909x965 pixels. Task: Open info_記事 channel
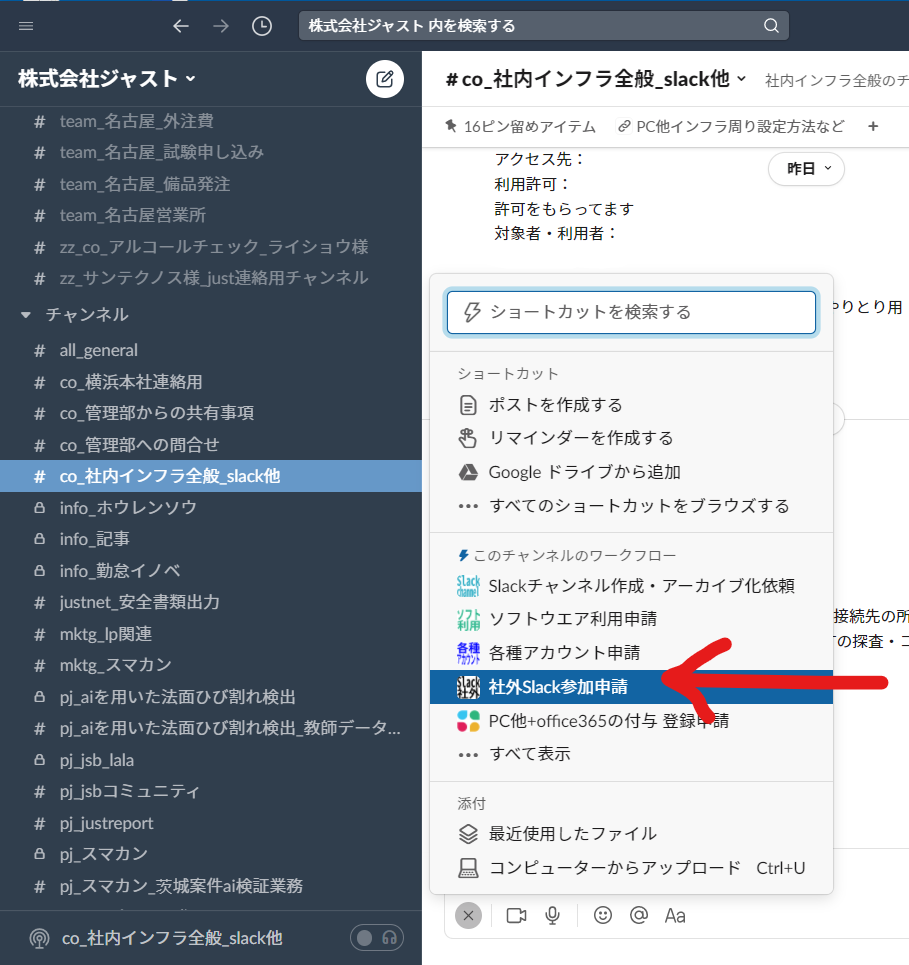click(x=210, y=539)
